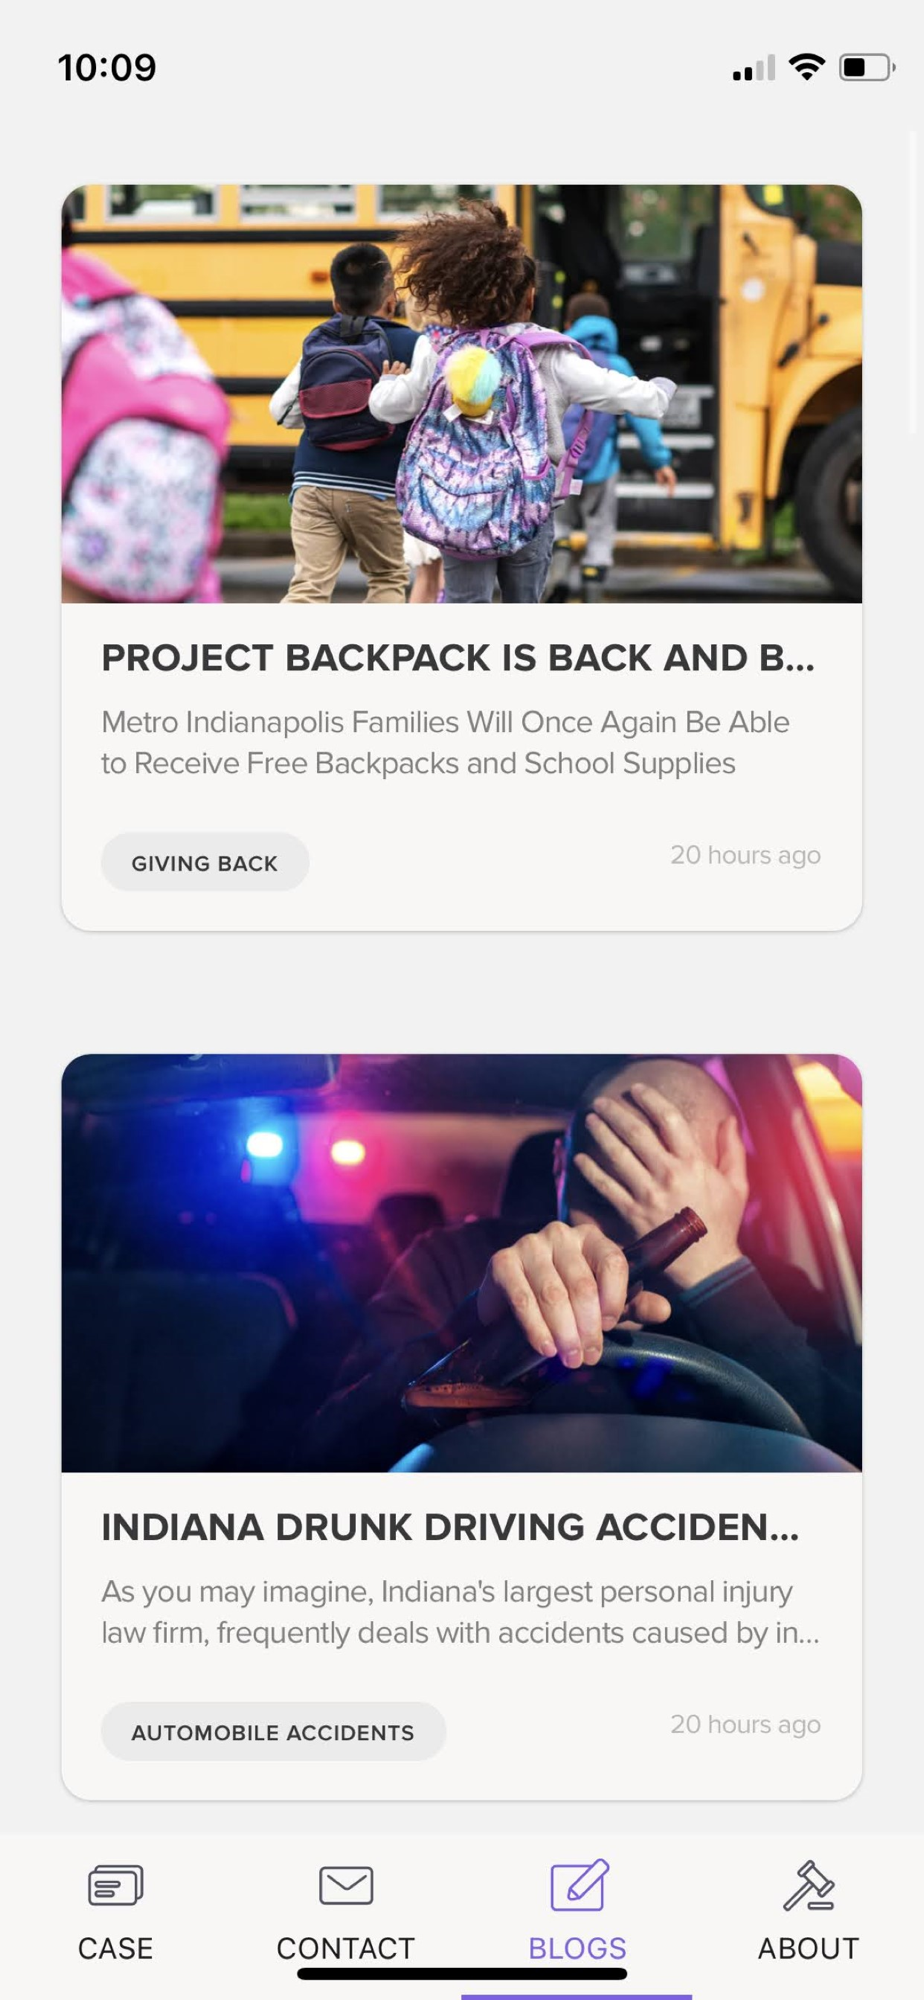The width and height of the screenshot is (924, 2000).
Task: Tap the Metro Indianapolis Families summary text
Action: [446, 743]
